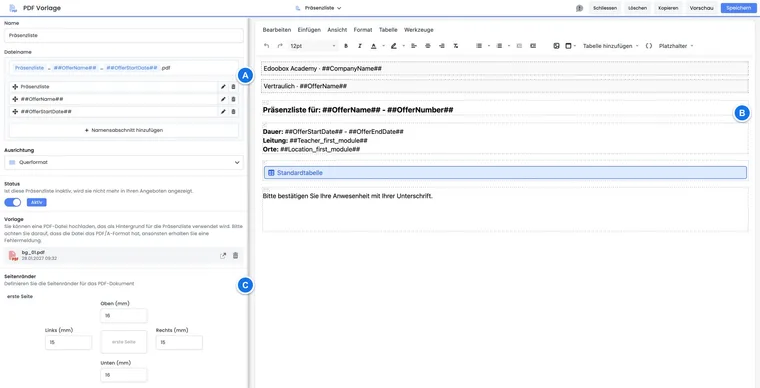Delete the ##OfferStartDate## name segment

[x=233, y=112]
